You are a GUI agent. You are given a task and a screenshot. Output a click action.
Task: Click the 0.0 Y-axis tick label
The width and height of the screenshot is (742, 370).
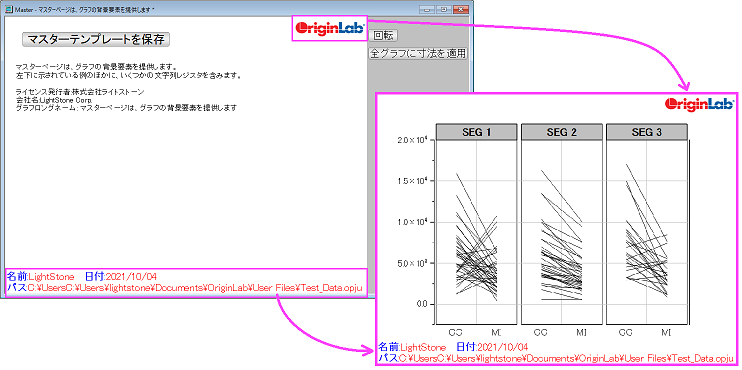coord(424,304)
